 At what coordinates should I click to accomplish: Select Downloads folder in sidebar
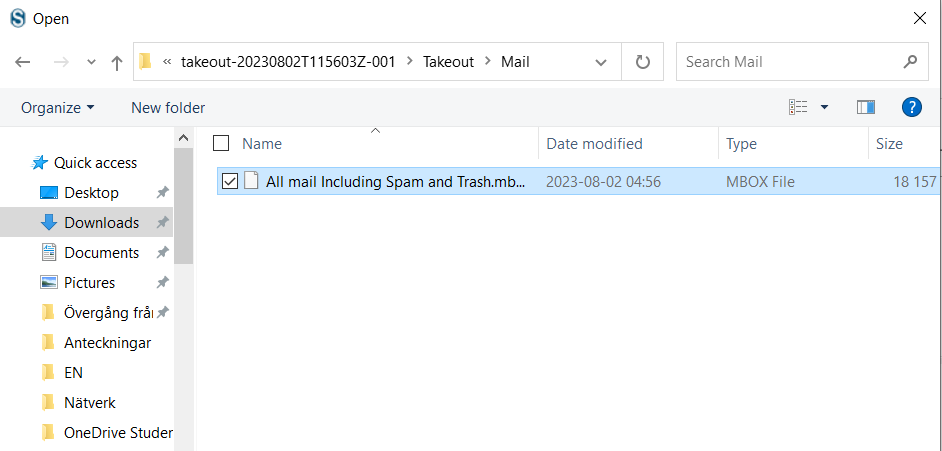(x=101, y=223)
